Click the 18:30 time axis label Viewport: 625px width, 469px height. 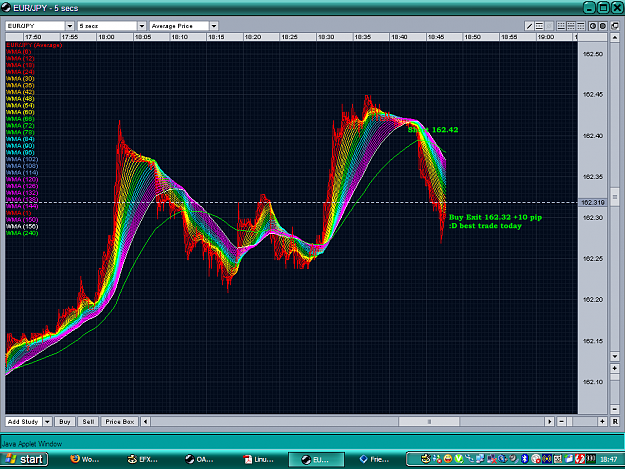326,37
